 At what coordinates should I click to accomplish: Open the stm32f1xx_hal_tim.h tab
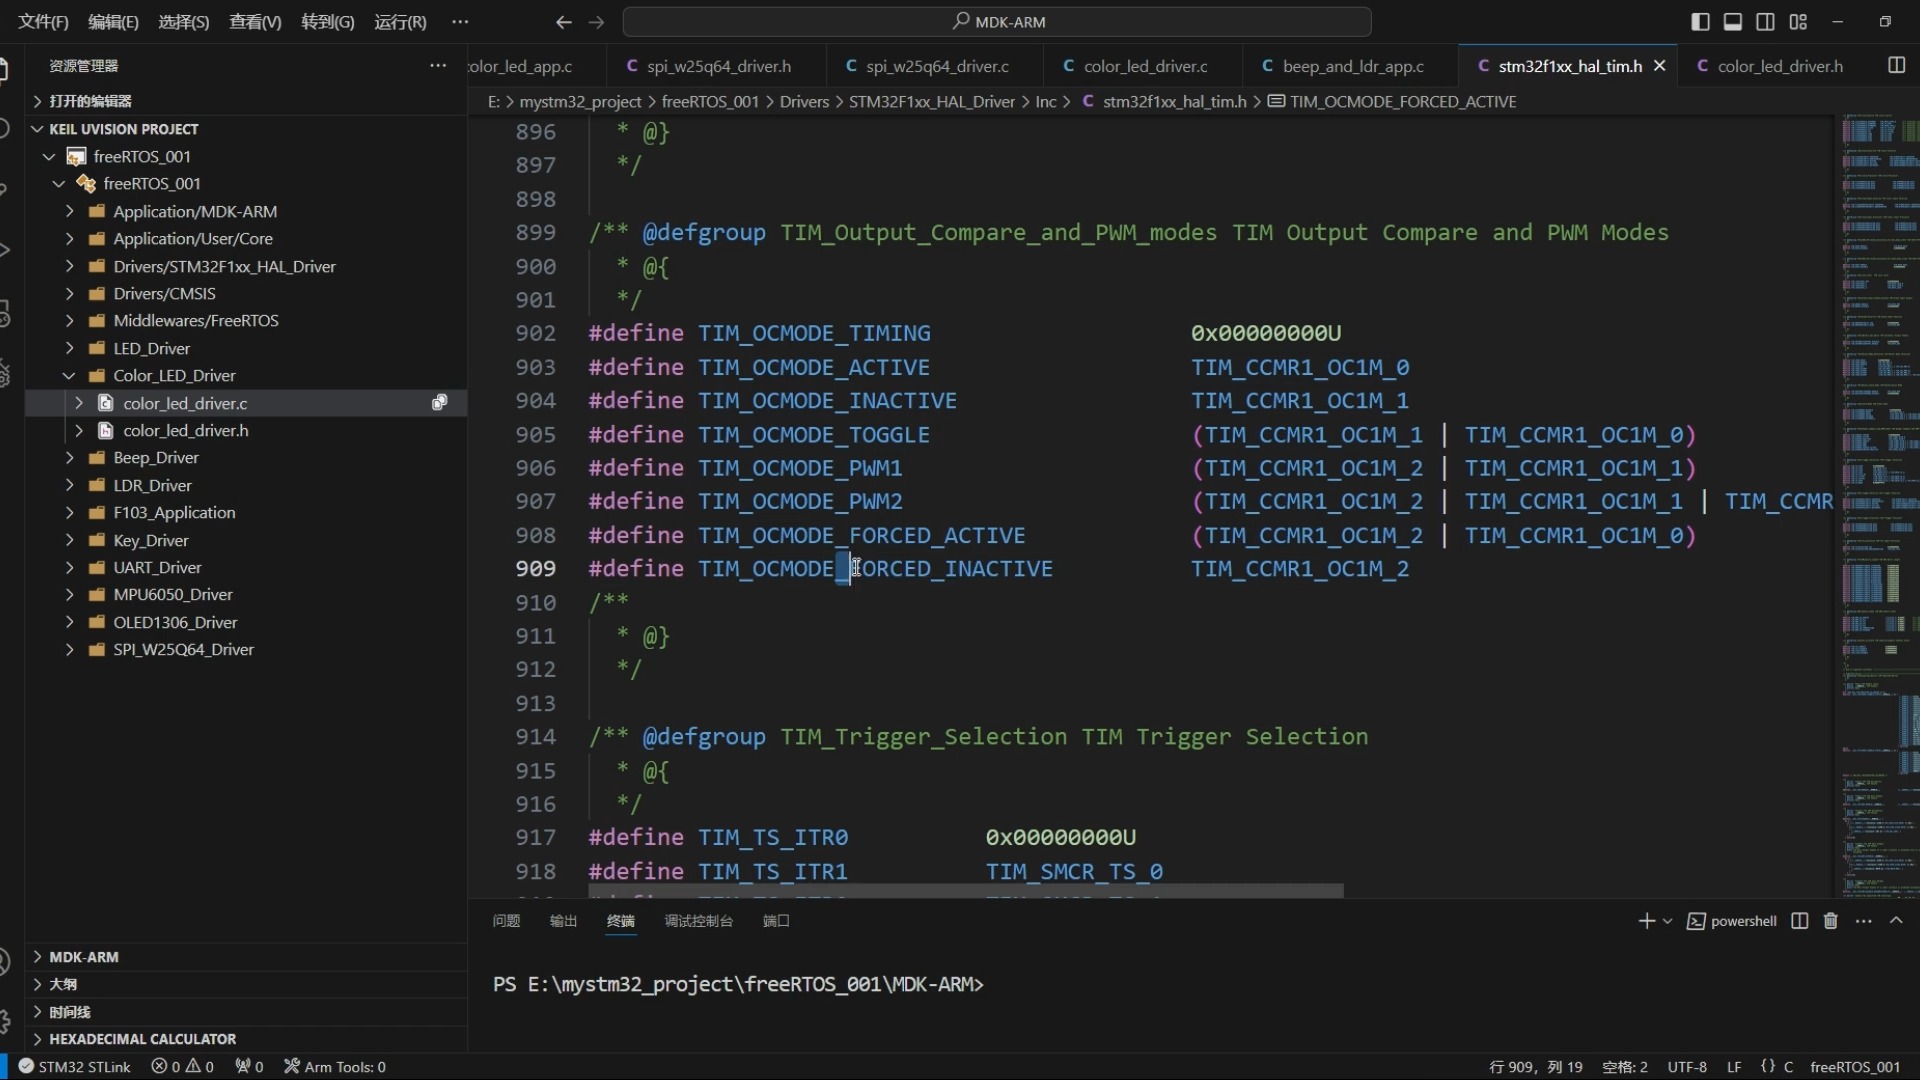tap(1569, 66)
